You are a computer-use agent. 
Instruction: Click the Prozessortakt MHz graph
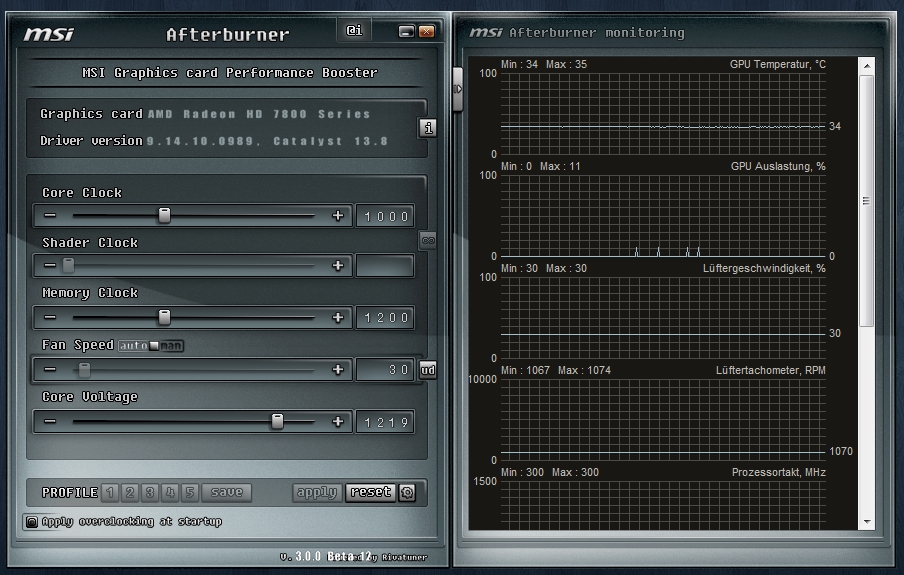click(663, 505)
